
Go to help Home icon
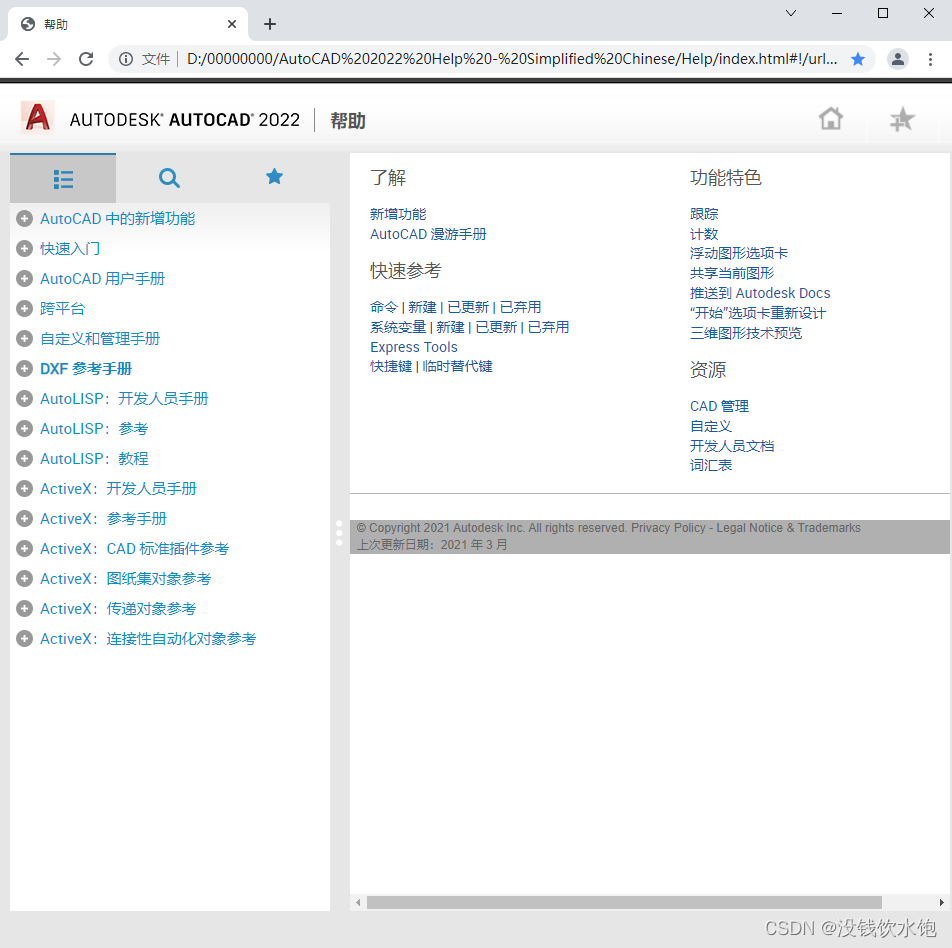[830, 119]
